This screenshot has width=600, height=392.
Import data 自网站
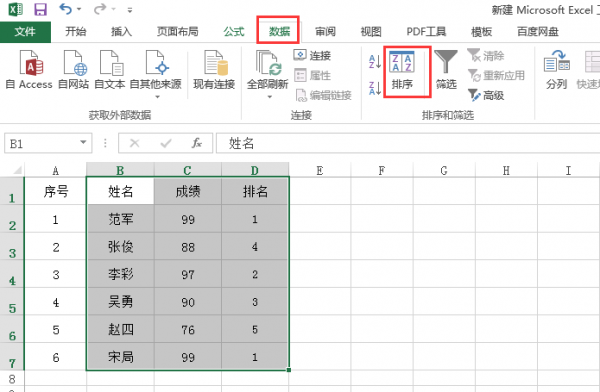pos(73,70)
